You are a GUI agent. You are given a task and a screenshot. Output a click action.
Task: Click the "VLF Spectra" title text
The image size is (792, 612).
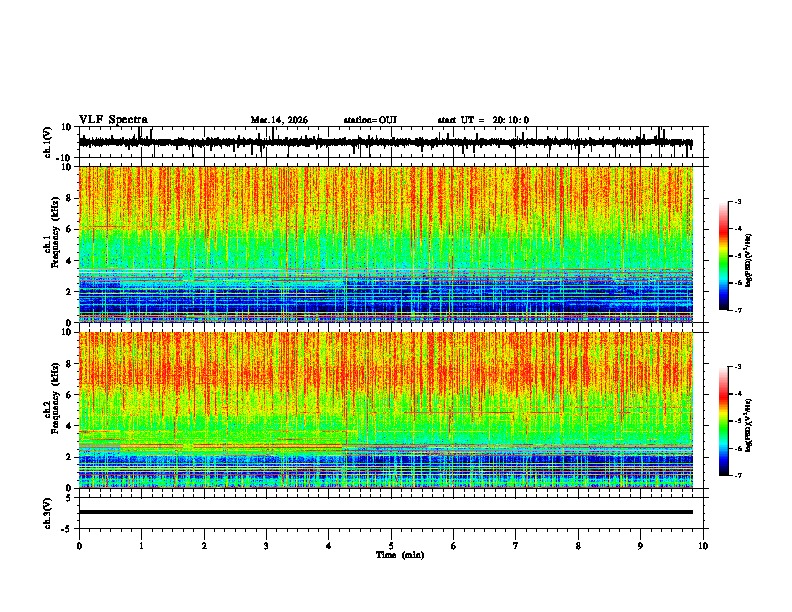point(113,120)
